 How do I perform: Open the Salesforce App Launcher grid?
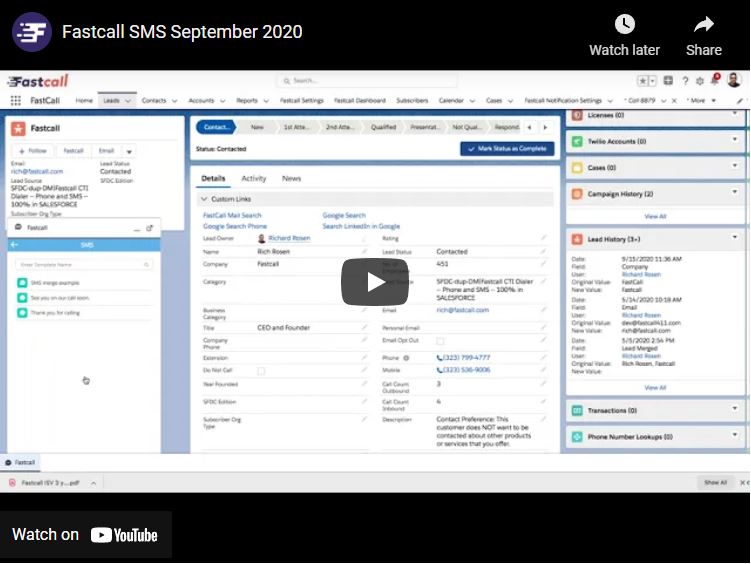coord(16,101)
